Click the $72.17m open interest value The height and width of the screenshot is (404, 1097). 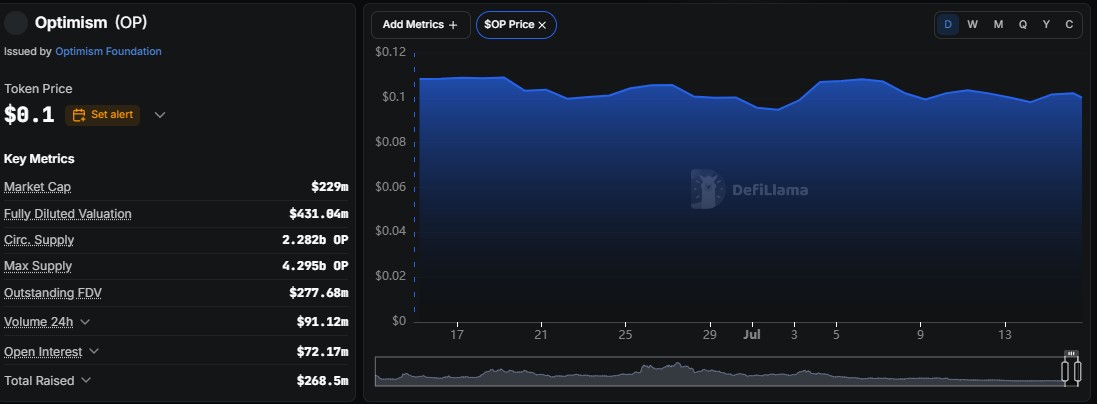323,351
